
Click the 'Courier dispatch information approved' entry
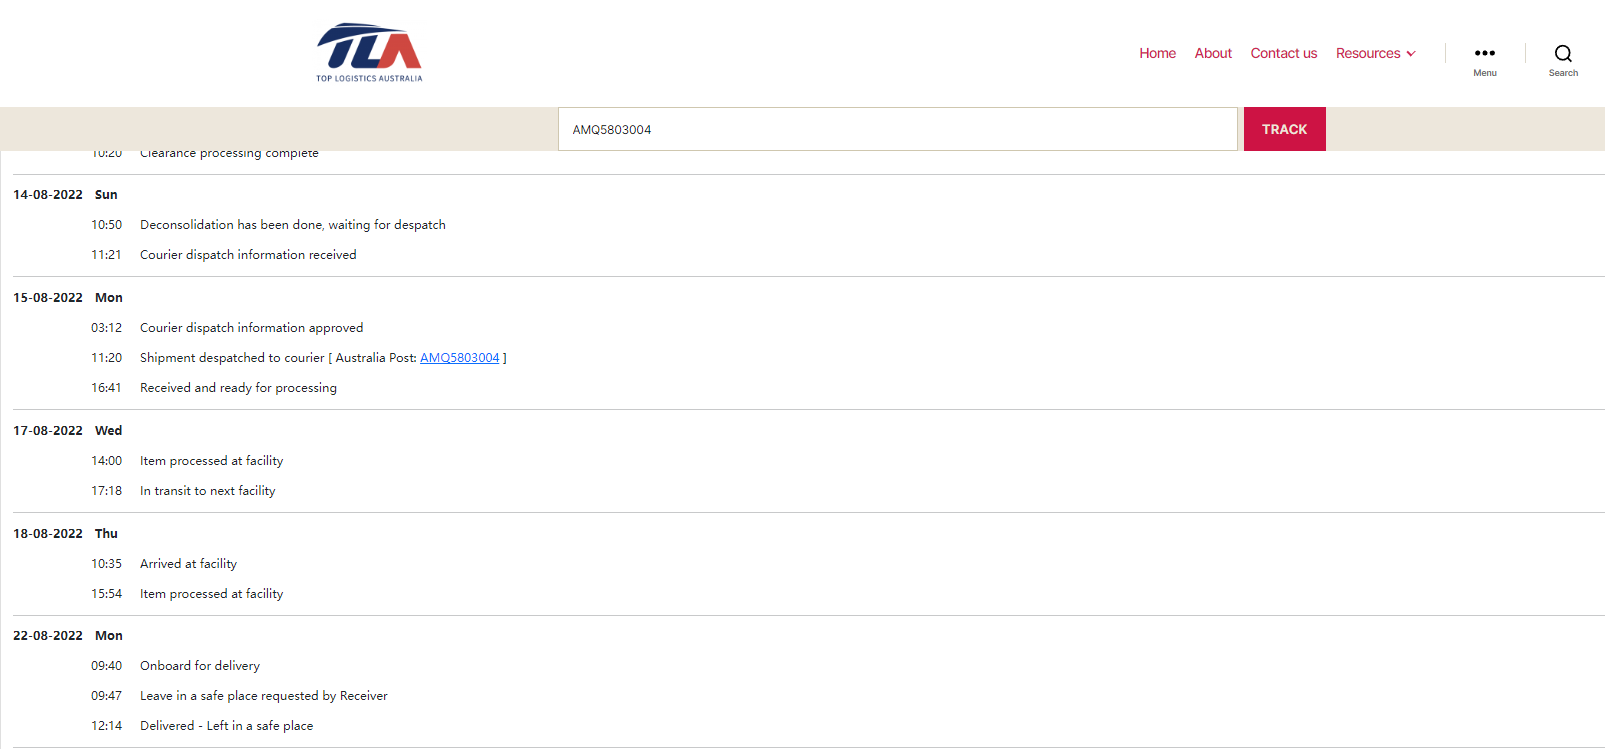pos(251,328)
